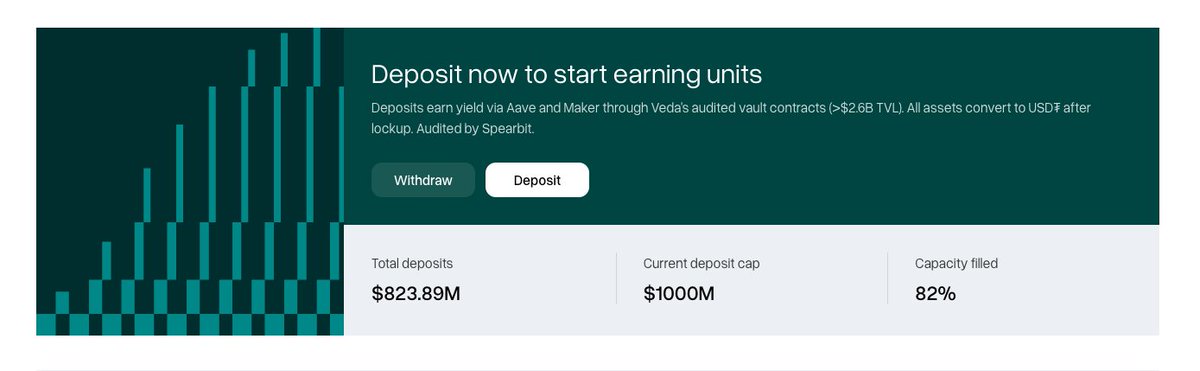Select the $823.89M value
The width and height of the screenshot is (1200, 371).
click(416, 294)
